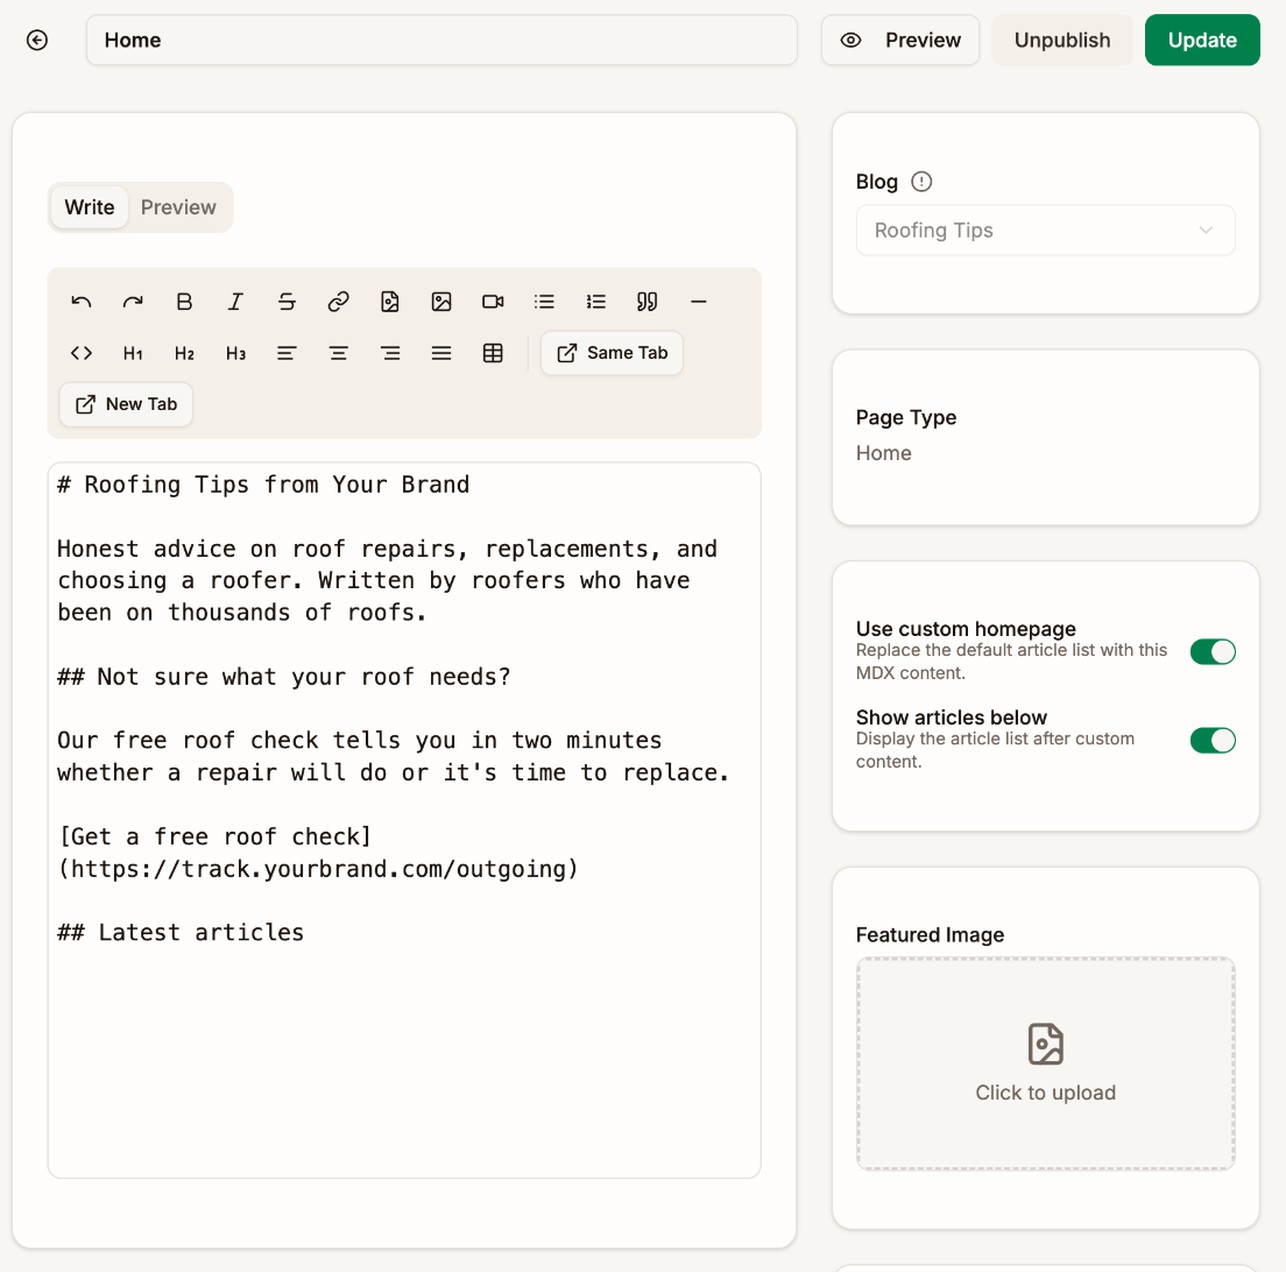Align text left

pyautogui.click(x=287, y=353)
